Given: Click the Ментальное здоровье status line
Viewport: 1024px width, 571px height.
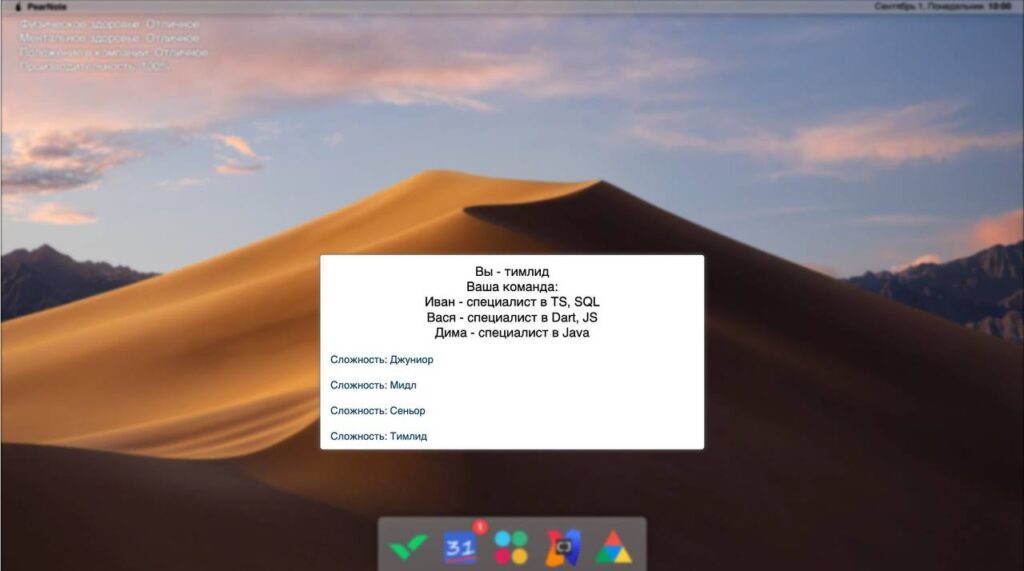Looking at the screenshot, I should click(109, 38).
